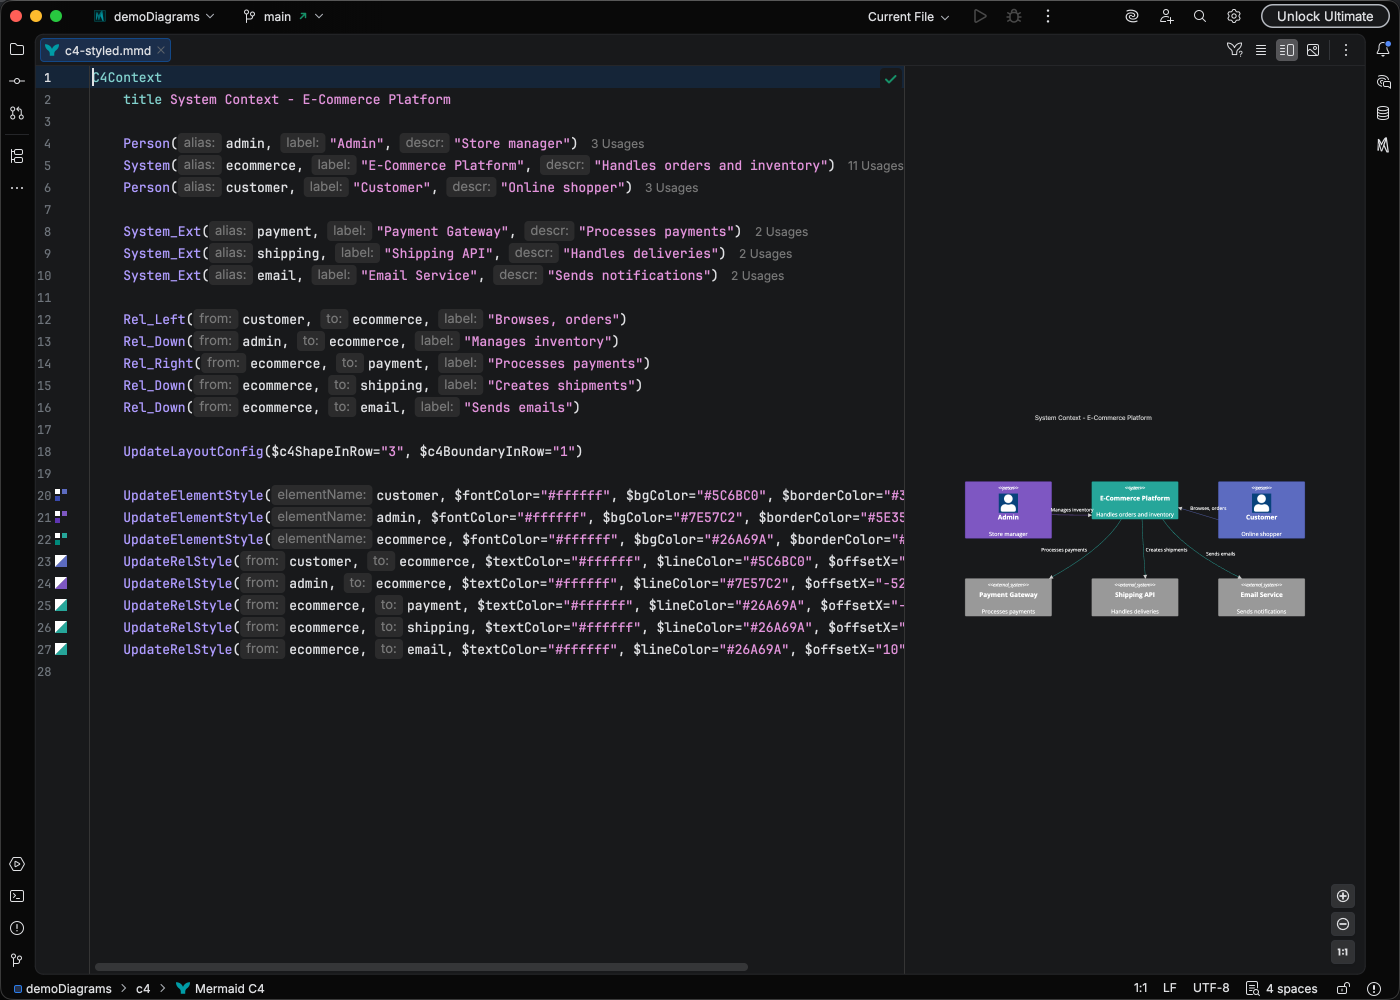This screenshot has width=1400, height=1000.
Task: Click the notifications bell icon
Action: point(1383,49)
